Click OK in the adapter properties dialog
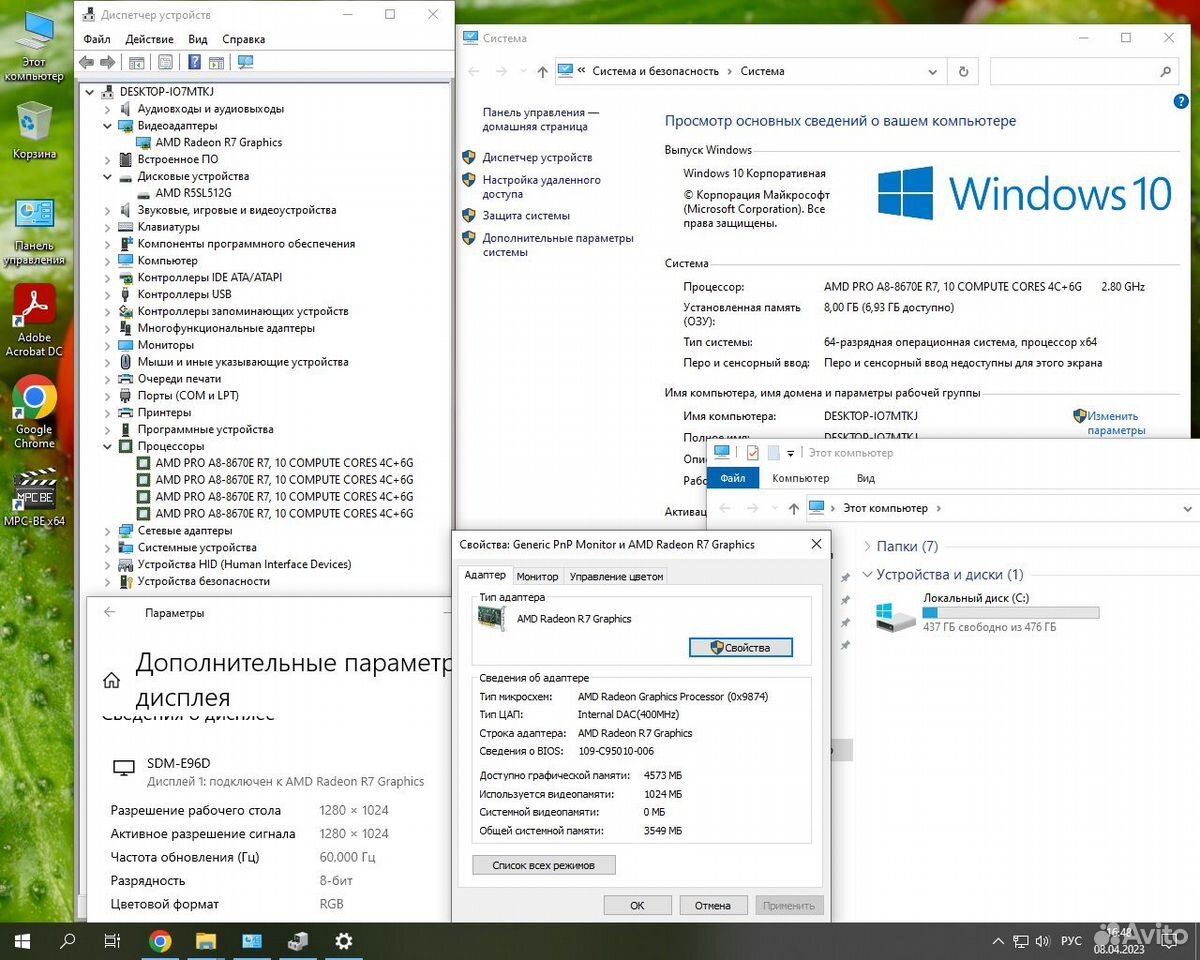This screenshot has height=960, width=1200. (x=637, y=905)
